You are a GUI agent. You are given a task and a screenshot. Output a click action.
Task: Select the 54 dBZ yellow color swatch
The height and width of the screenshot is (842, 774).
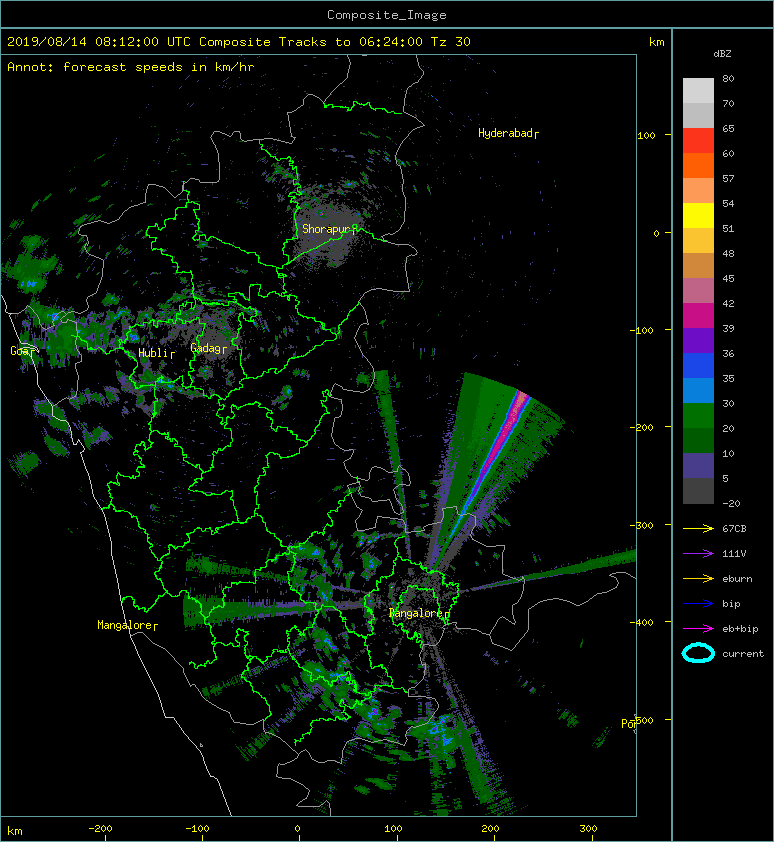pos(698,216)
